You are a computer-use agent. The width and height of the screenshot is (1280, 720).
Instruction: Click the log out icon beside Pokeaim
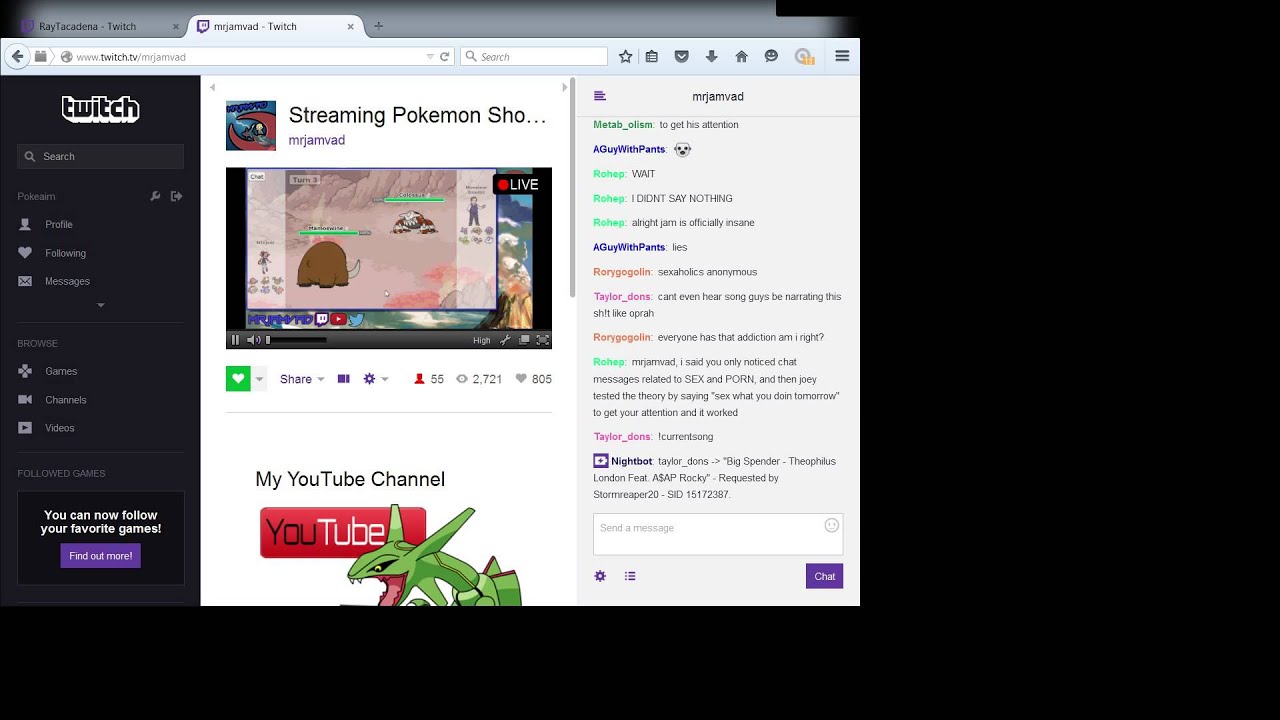177,196
